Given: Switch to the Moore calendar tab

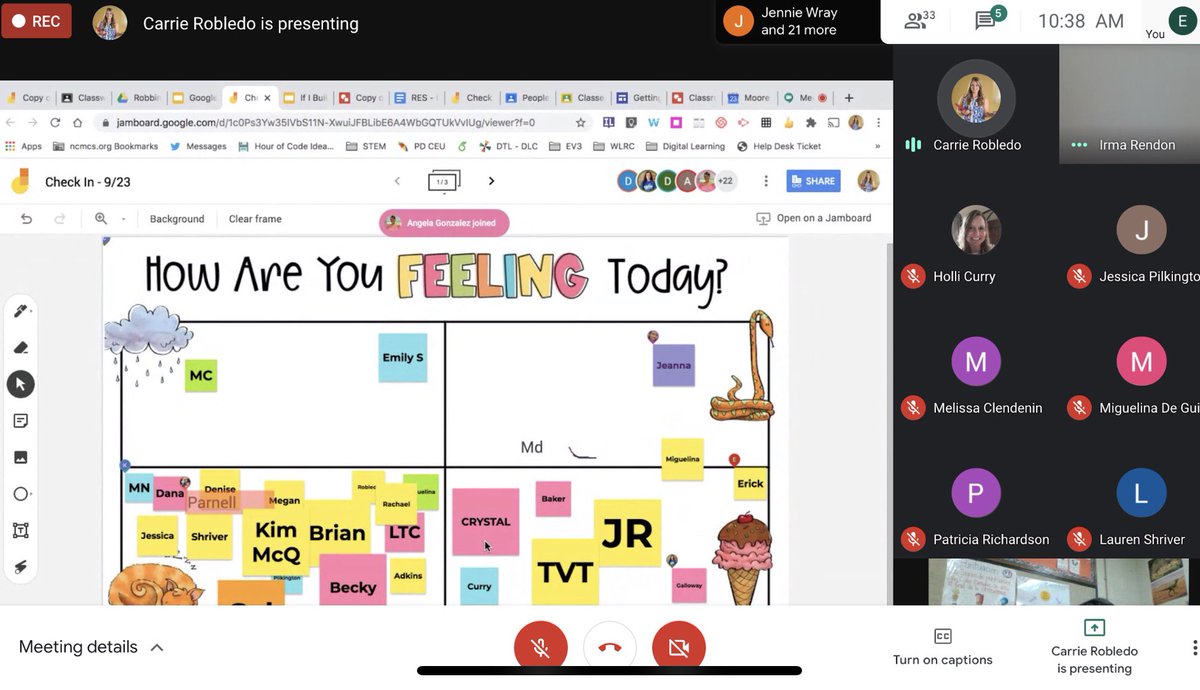Looking at the screenshot, I should click(x=750, y=98).
